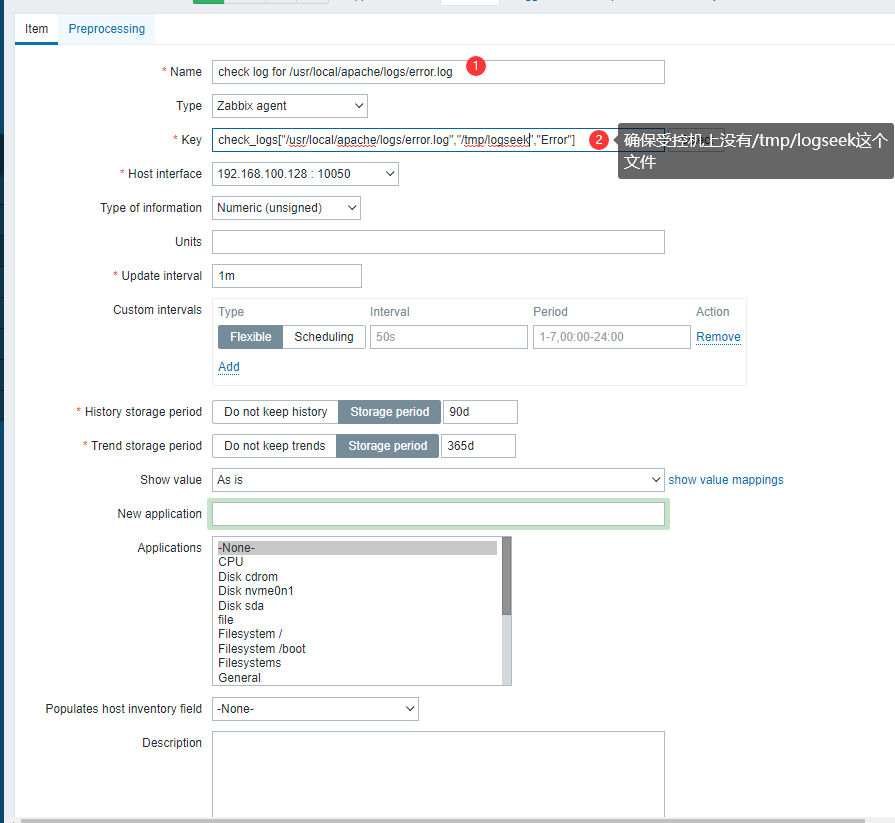Click the Remove custom interval link
The height and width of the screenshot is (823, 895).
click(x=718, y=337)
